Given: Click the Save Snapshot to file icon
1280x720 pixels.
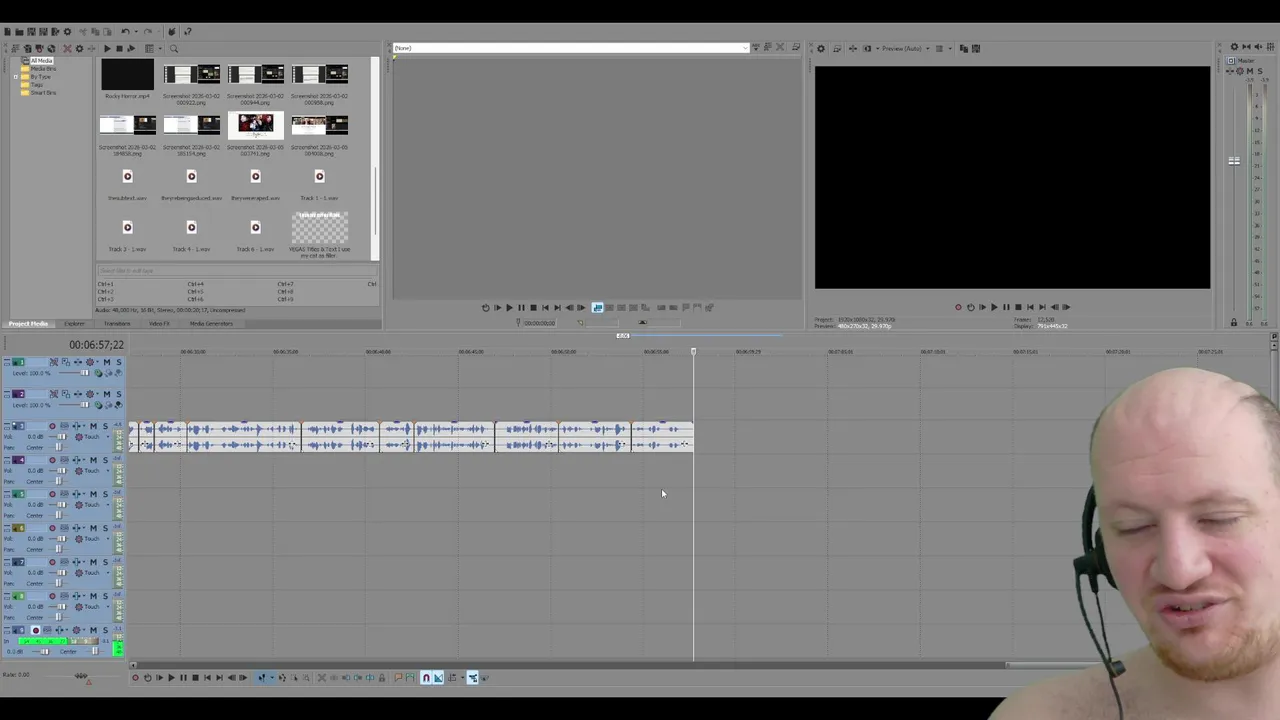Looking at the screenshot, I should (x=976, y=48).
